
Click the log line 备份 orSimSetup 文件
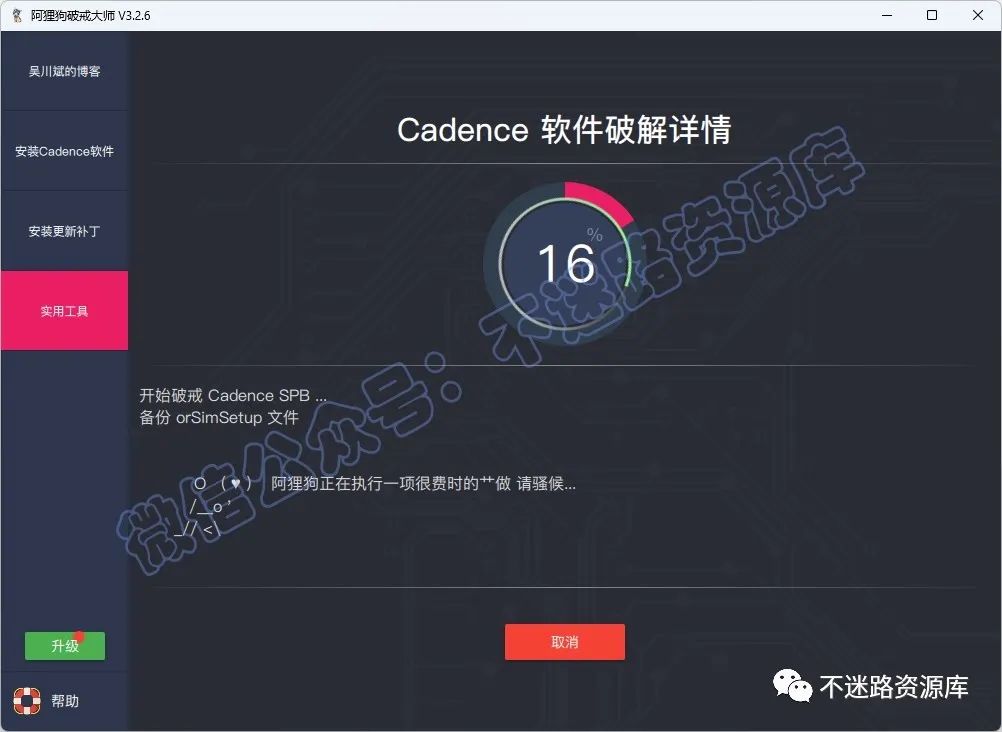pos(219,417)
